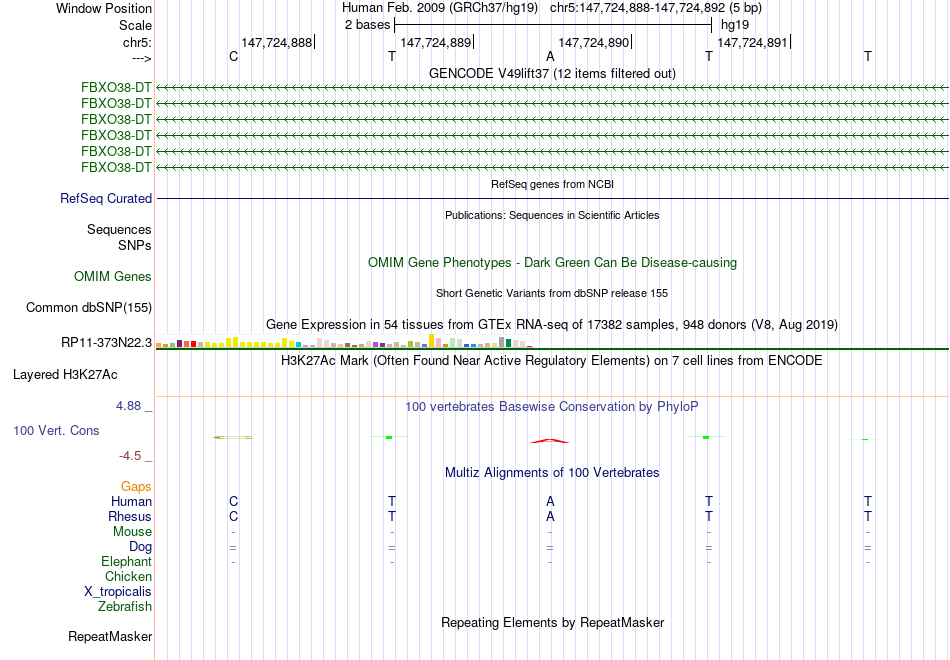Click base C in the sequence ruler

233,56
